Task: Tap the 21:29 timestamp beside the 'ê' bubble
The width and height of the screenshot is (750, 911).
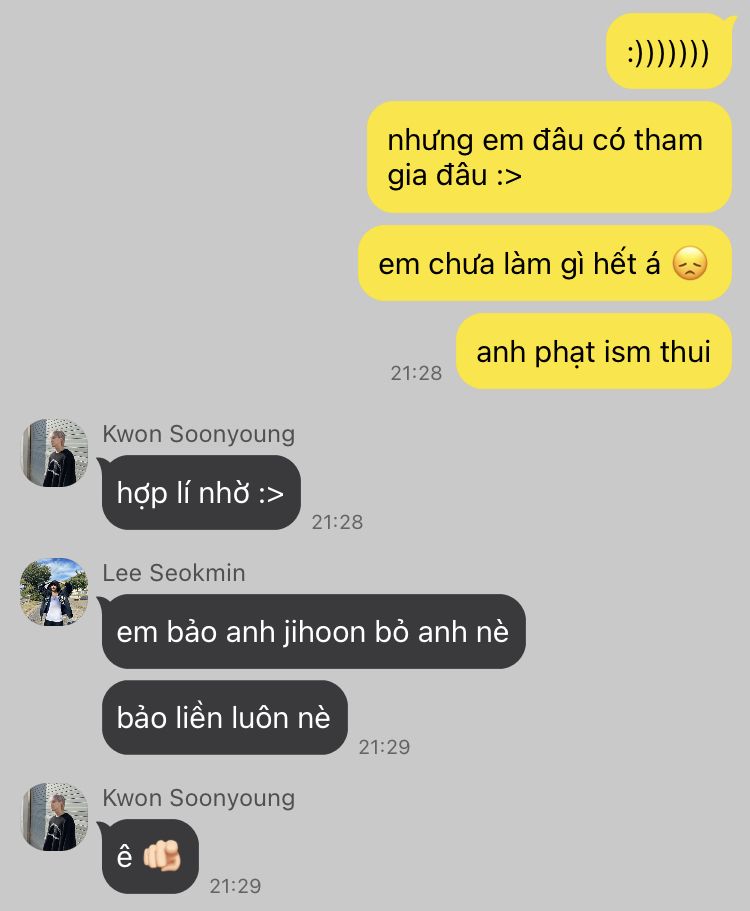Action: pyautogui.click(x=235, y=886)
